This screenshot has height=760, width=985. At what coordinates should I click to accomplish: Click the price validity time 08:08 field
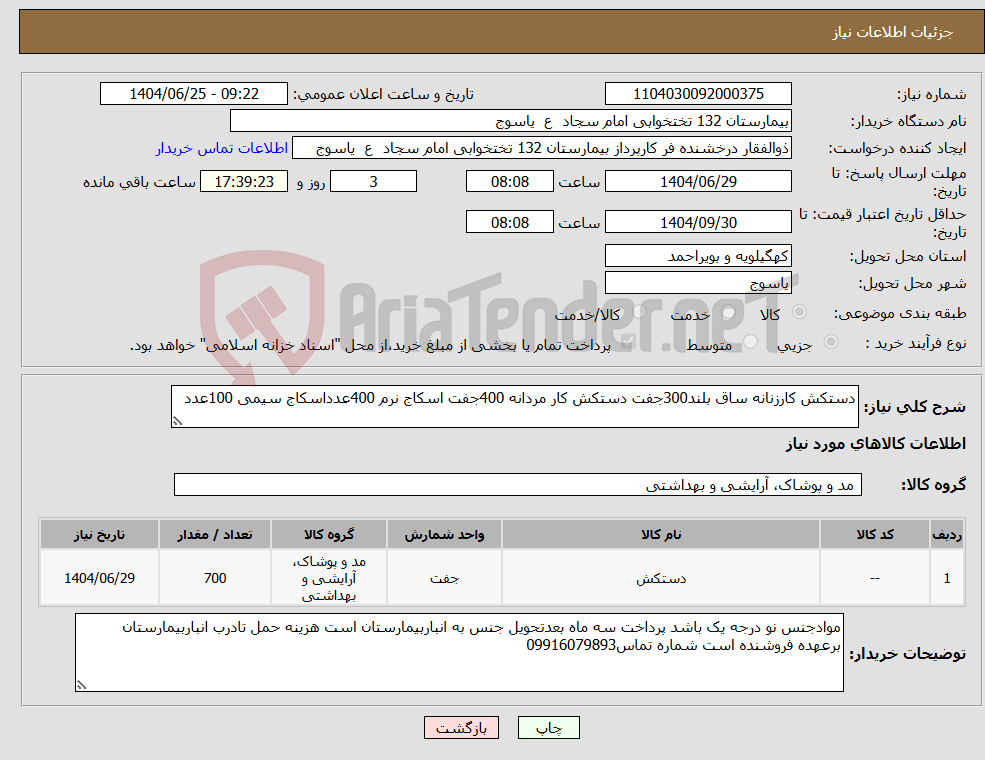pos(509,222)
